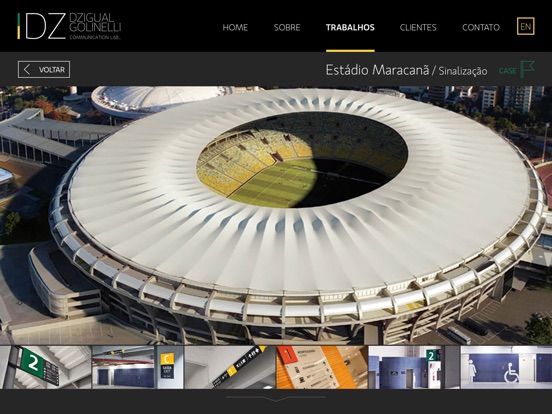
Task: Select the TRABALHOS nav item
Action: (x=350, y=27)
